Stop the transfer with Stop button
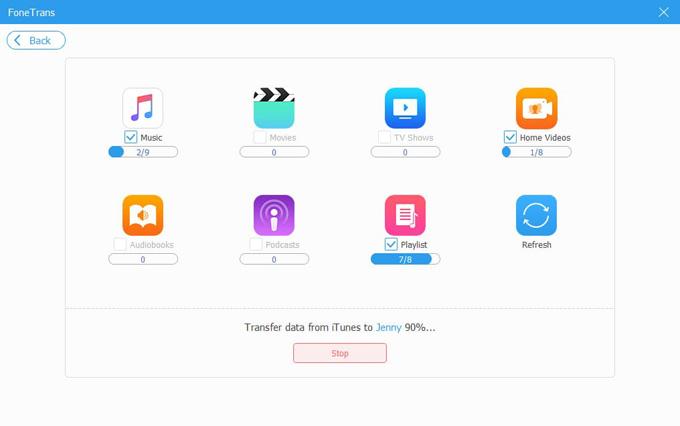The height and width of the screenshot is (426, 680). [340, 353]
